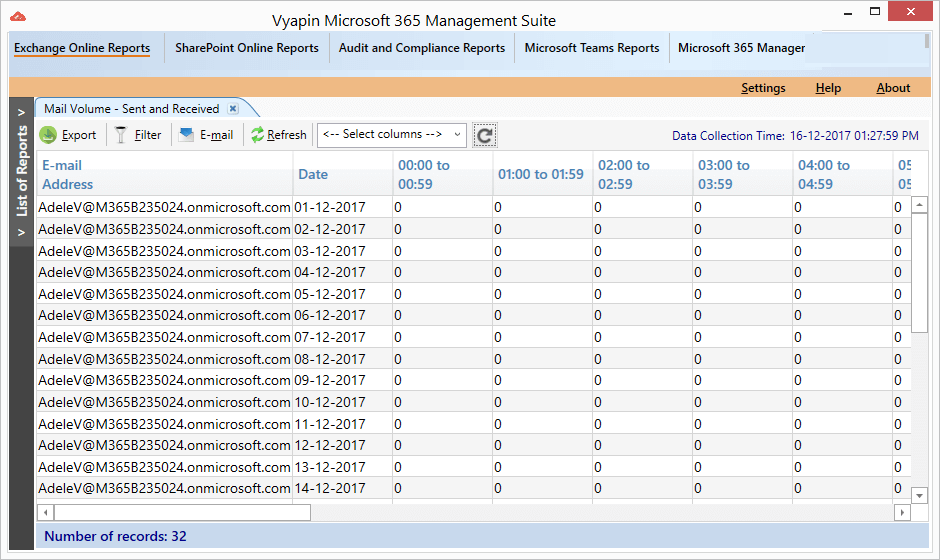Click the green Export icon

(48, 135)
